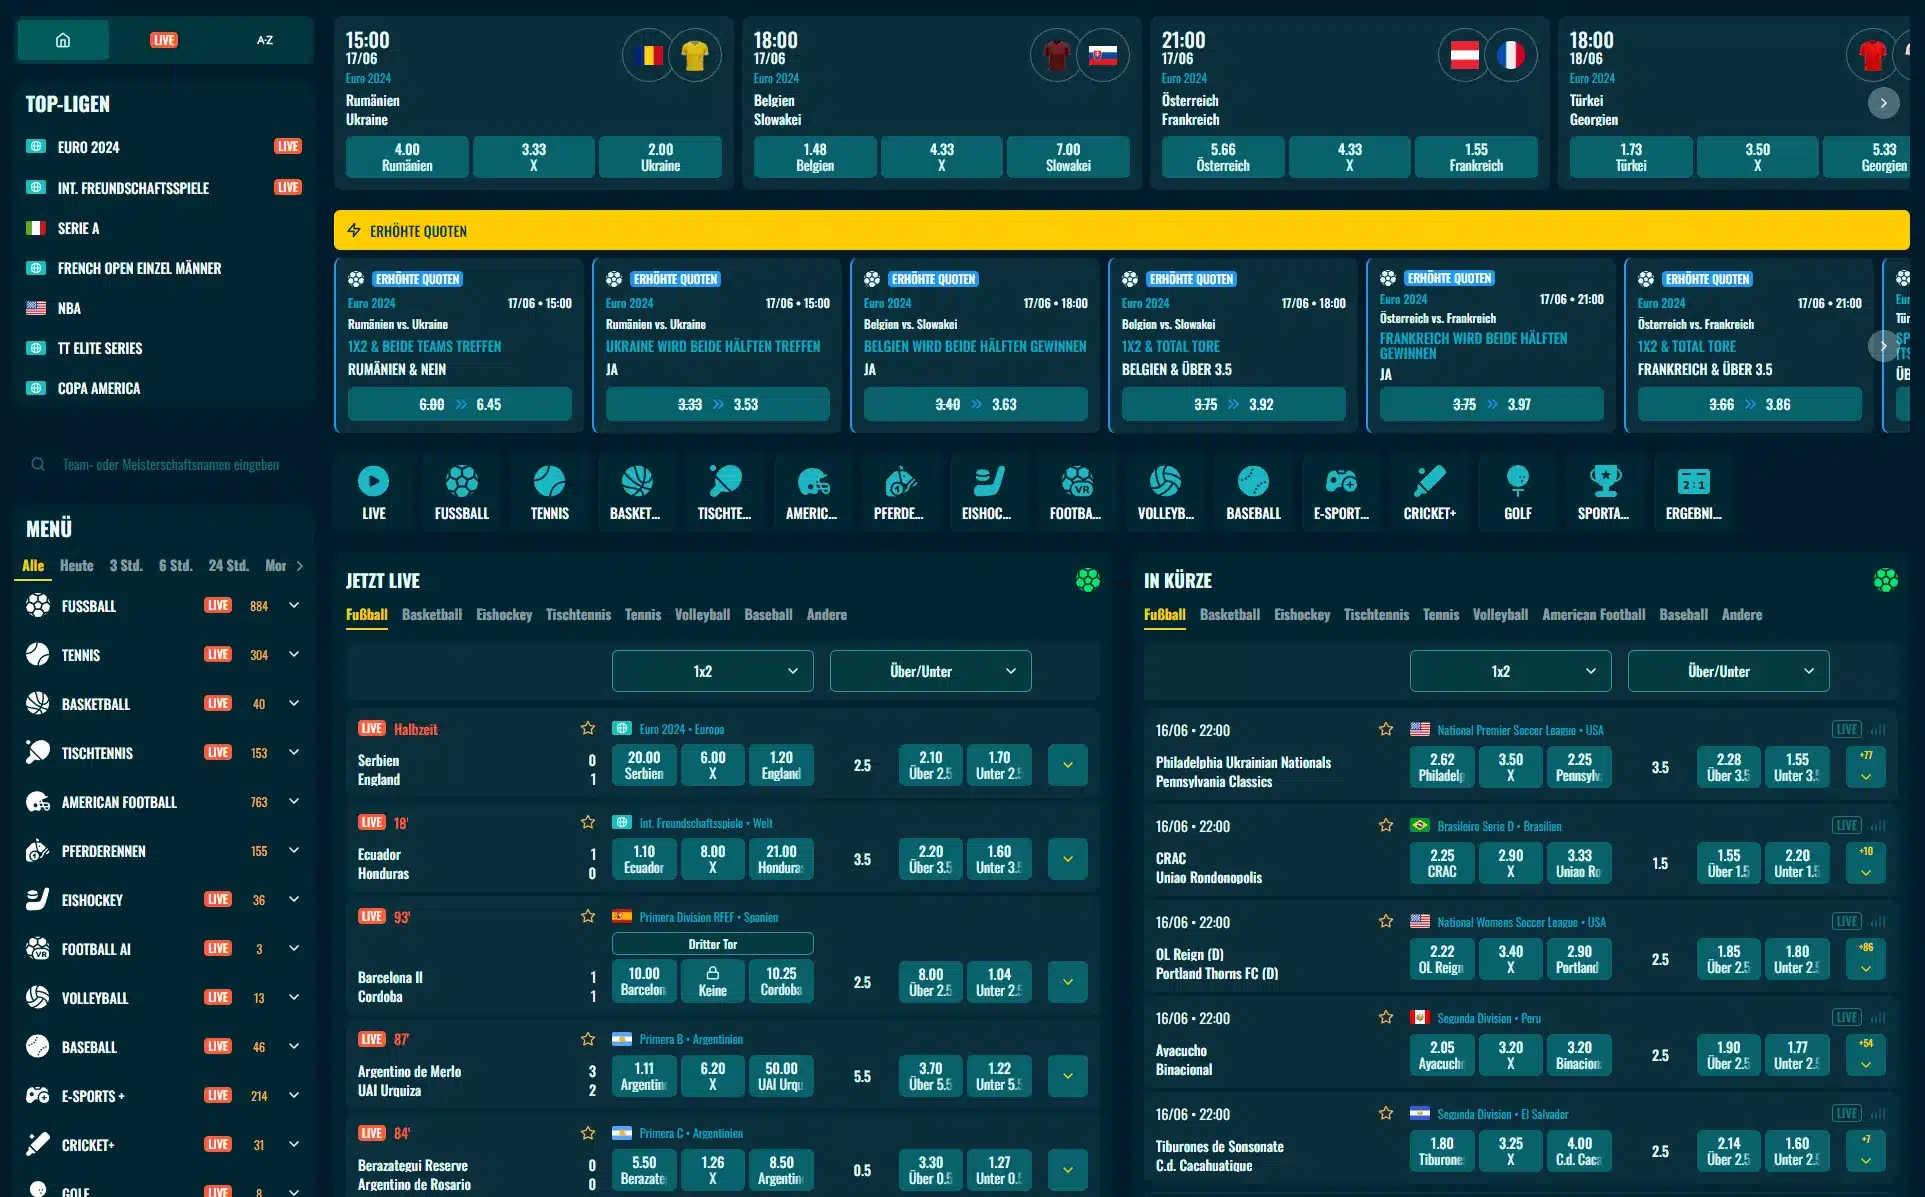Star the Barcelona II vs Cordoba match
The image size is (1925, 1197).
(588, 916)
